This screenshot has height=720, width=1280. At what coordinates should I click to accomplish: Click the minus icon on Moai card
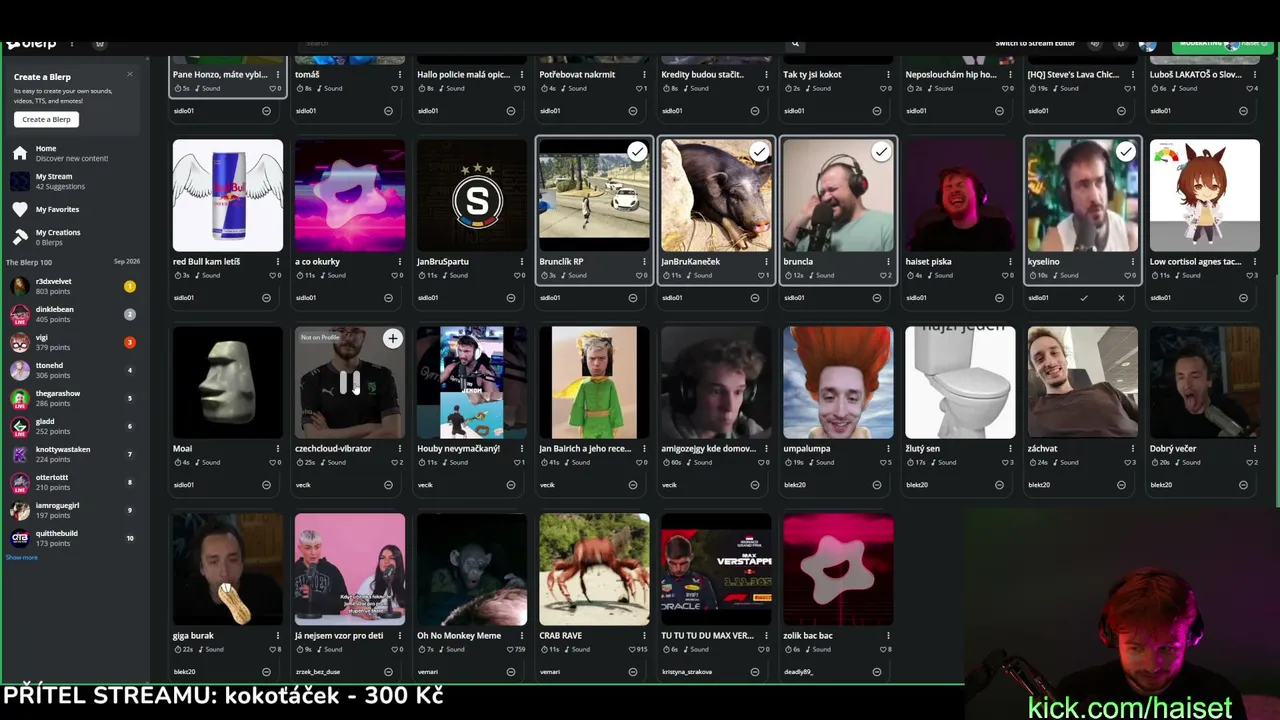pos(266,485)
